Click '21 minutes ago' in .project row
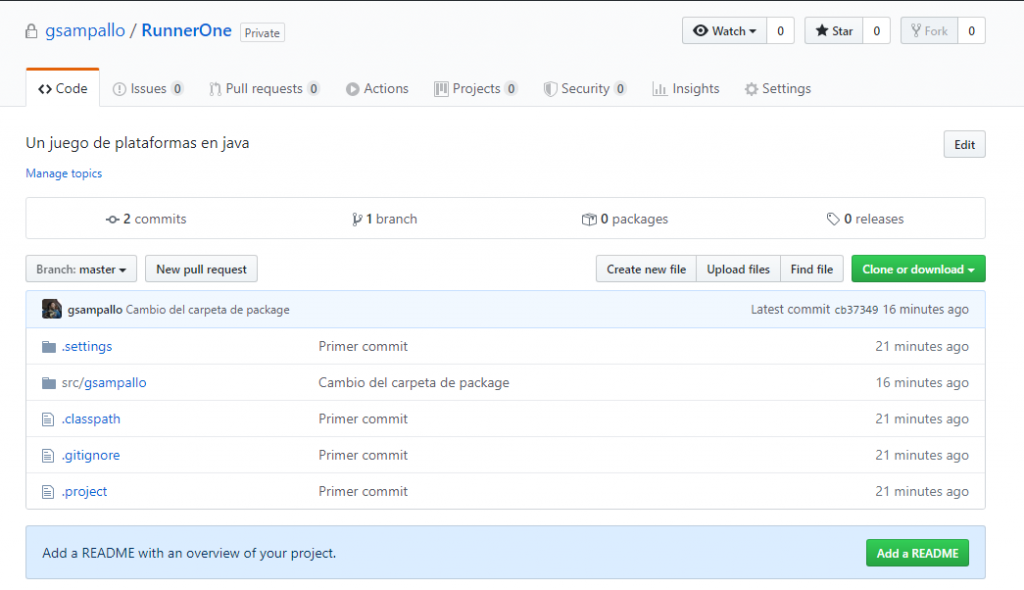 pyautogui.click(x=922, y=492)
